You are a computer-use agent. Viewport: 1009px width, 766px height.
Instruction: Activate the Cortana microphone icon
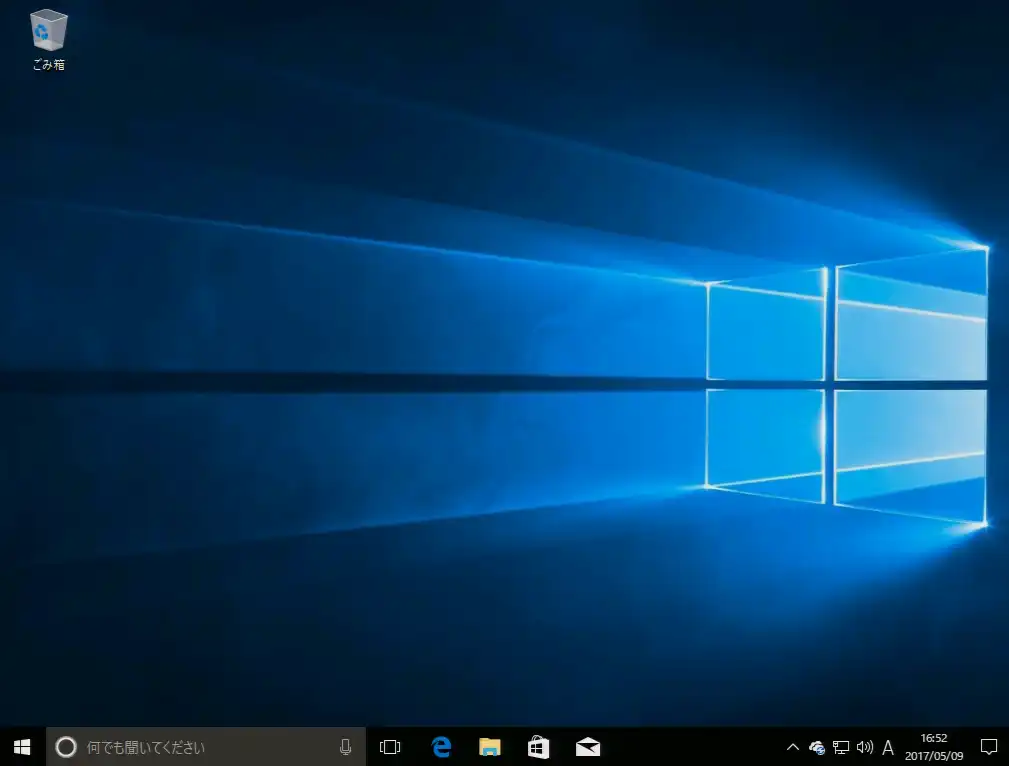[346, 747]
